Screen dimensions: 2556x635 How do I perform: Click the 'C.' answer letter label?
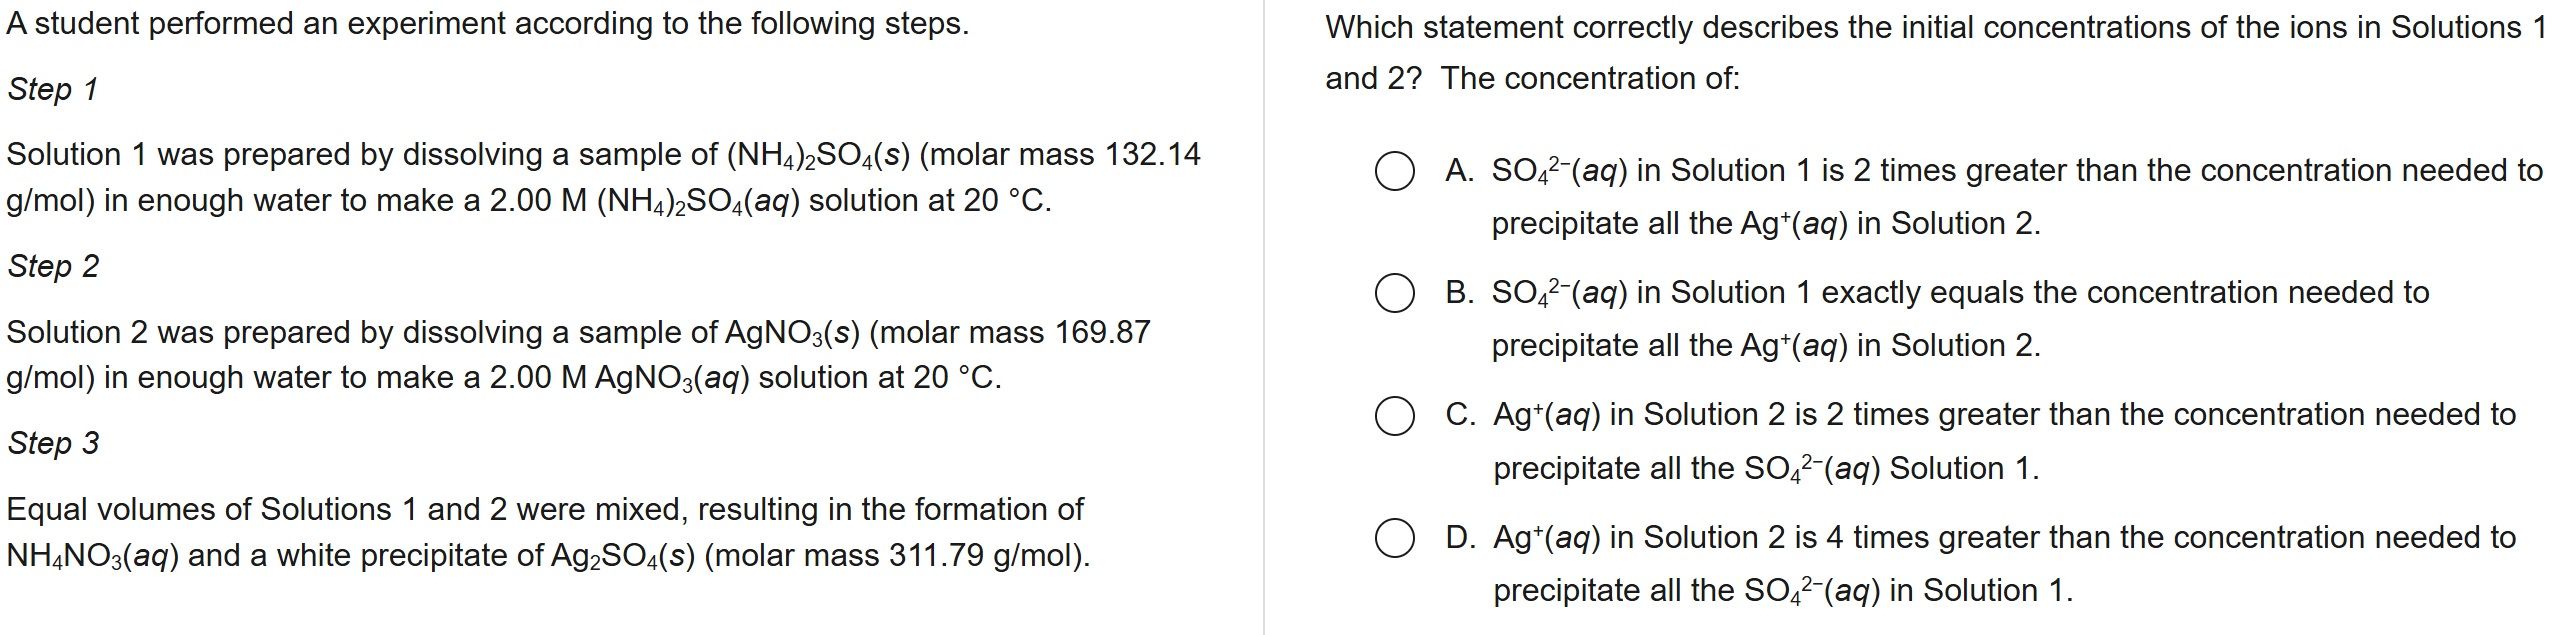pyautogui.click(x=1460, y=415)
